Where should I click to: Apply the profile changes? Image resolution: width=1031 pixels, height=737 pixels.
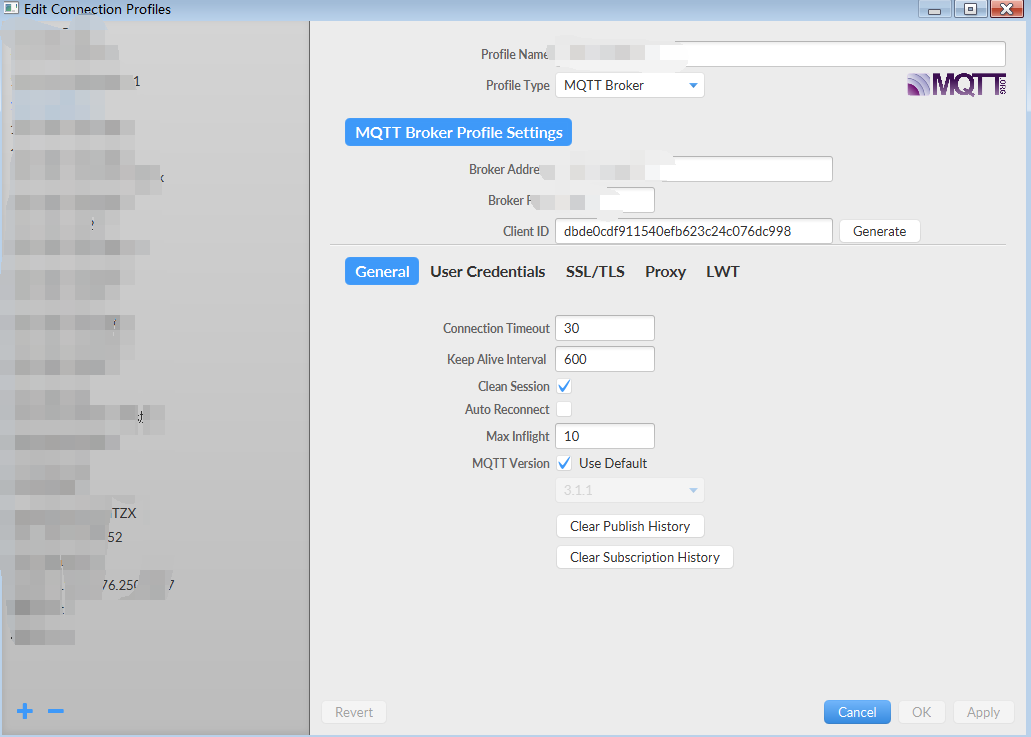[983, 711]
